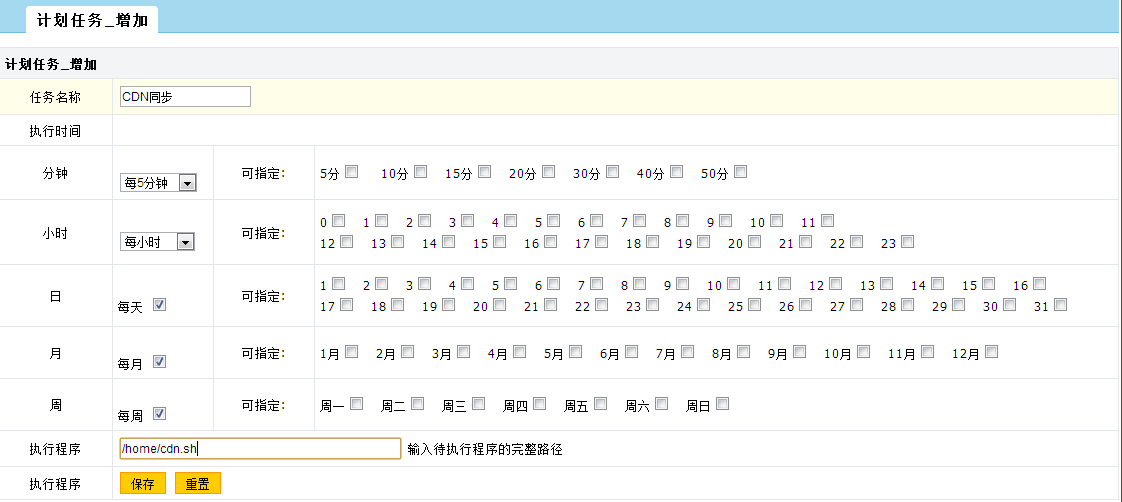Open the 每5分钟 minute dropdown
This screenshot has width=1122, height=502.
(x=158, y=183)
